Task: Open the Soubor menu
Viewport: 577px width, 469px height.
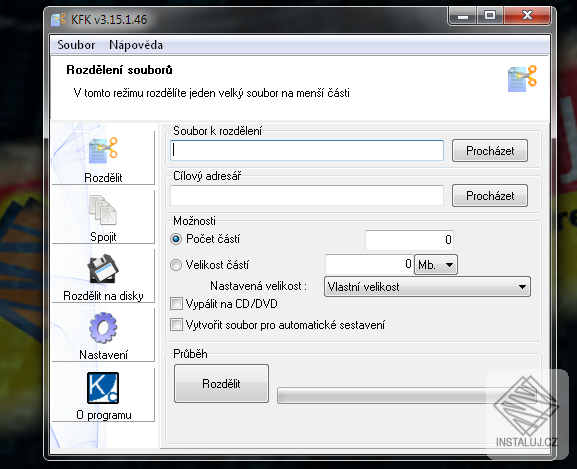Action: (76, 45)
